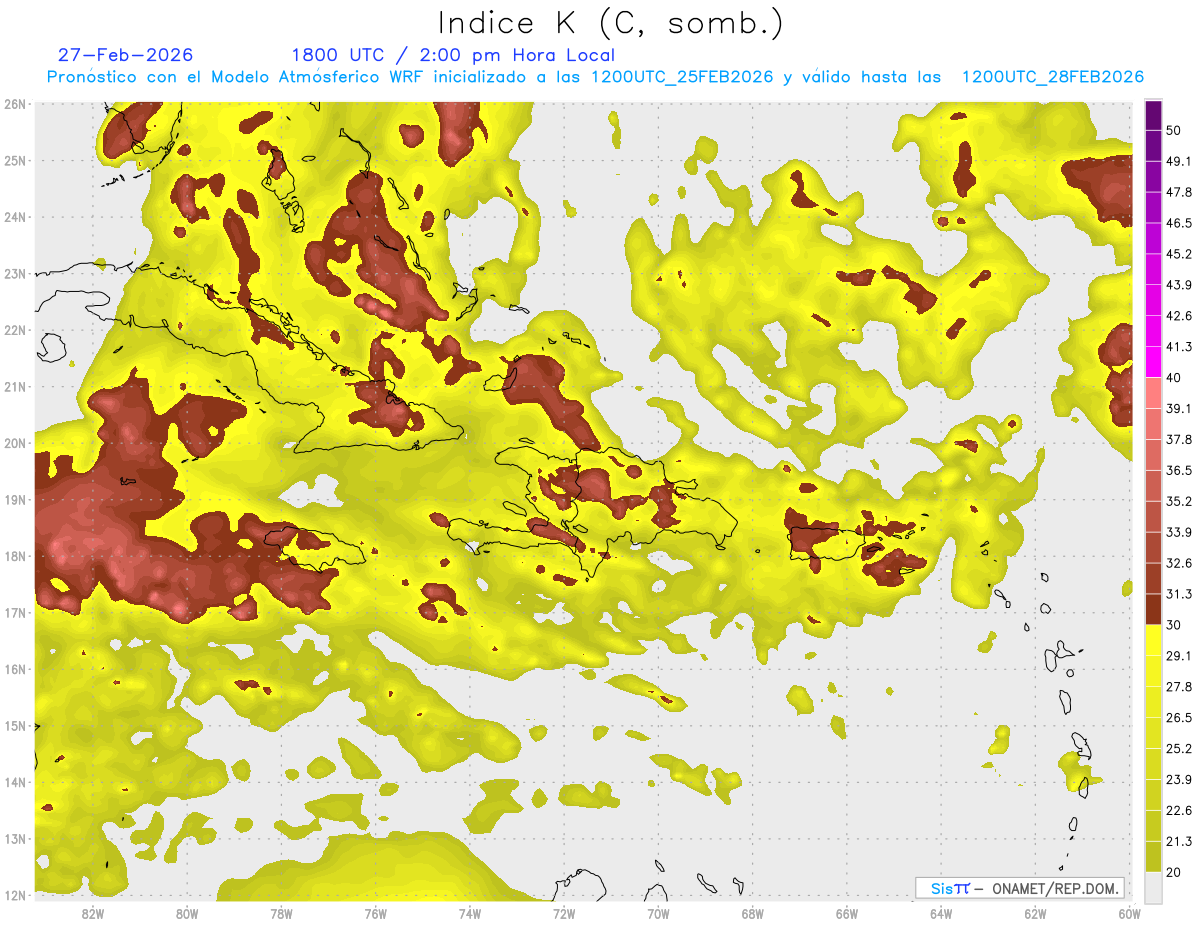The height and width of the screenshot is (927, 1200).
Task: Pick the olive swatch between 20 and 21.3
Action: (x=1153, y=857)
